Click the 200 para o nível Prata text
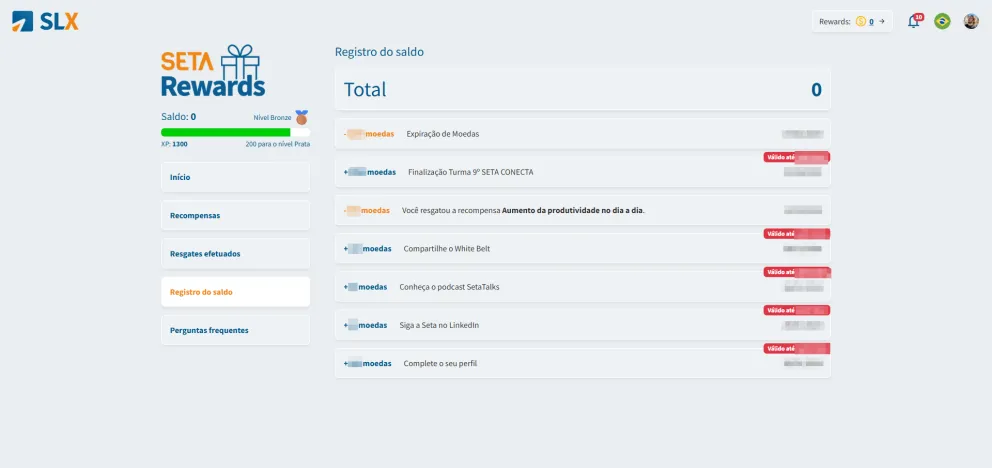This screenshot has height=468, width=992. [x=278, y=144]
